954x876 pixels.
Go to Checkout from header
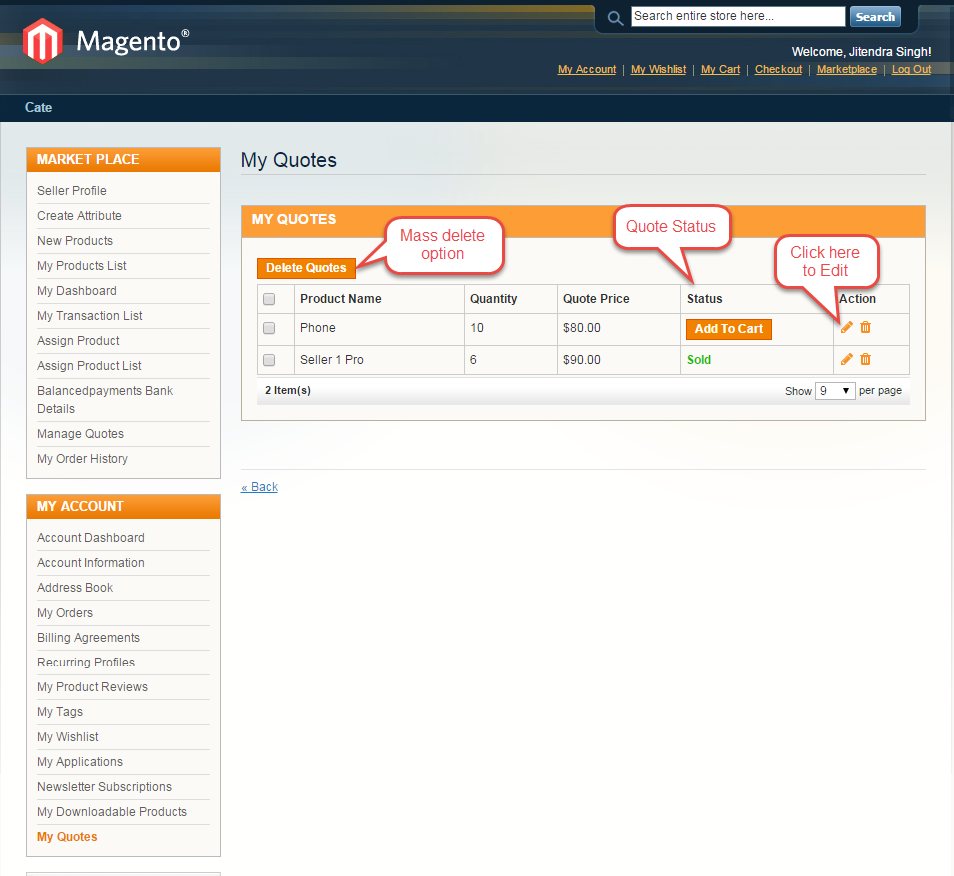[778, 69]
